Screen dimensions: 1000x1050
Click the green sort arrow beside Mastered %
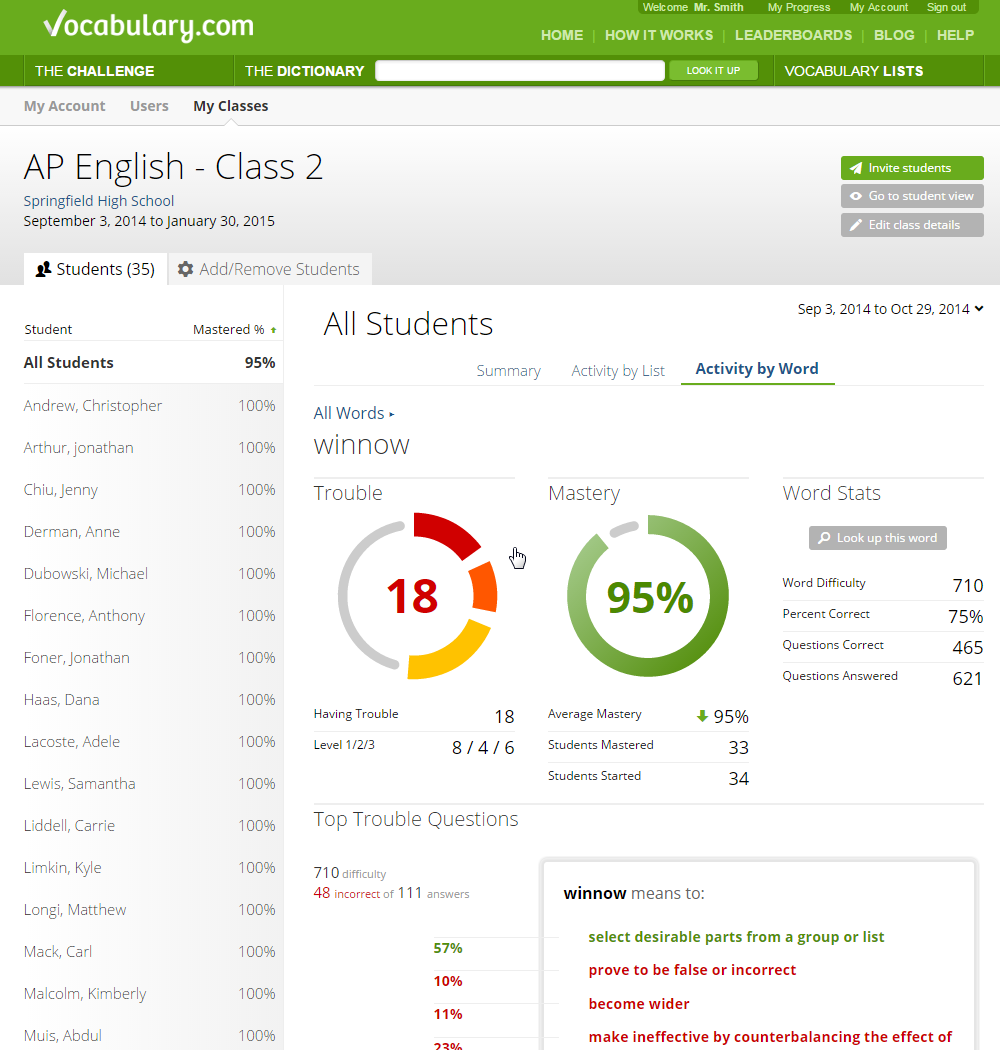(273, 330)
